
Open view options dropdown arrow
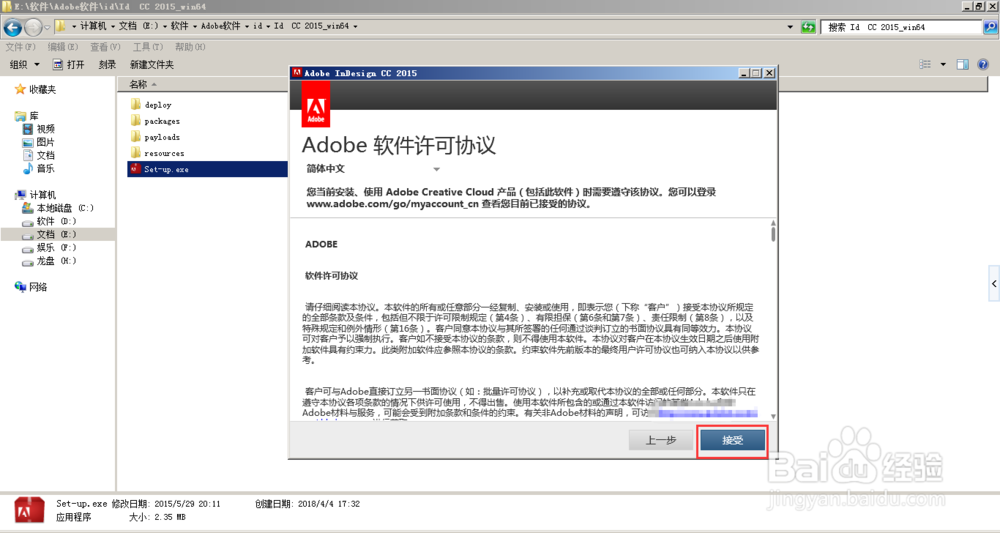tap(943, 64)
